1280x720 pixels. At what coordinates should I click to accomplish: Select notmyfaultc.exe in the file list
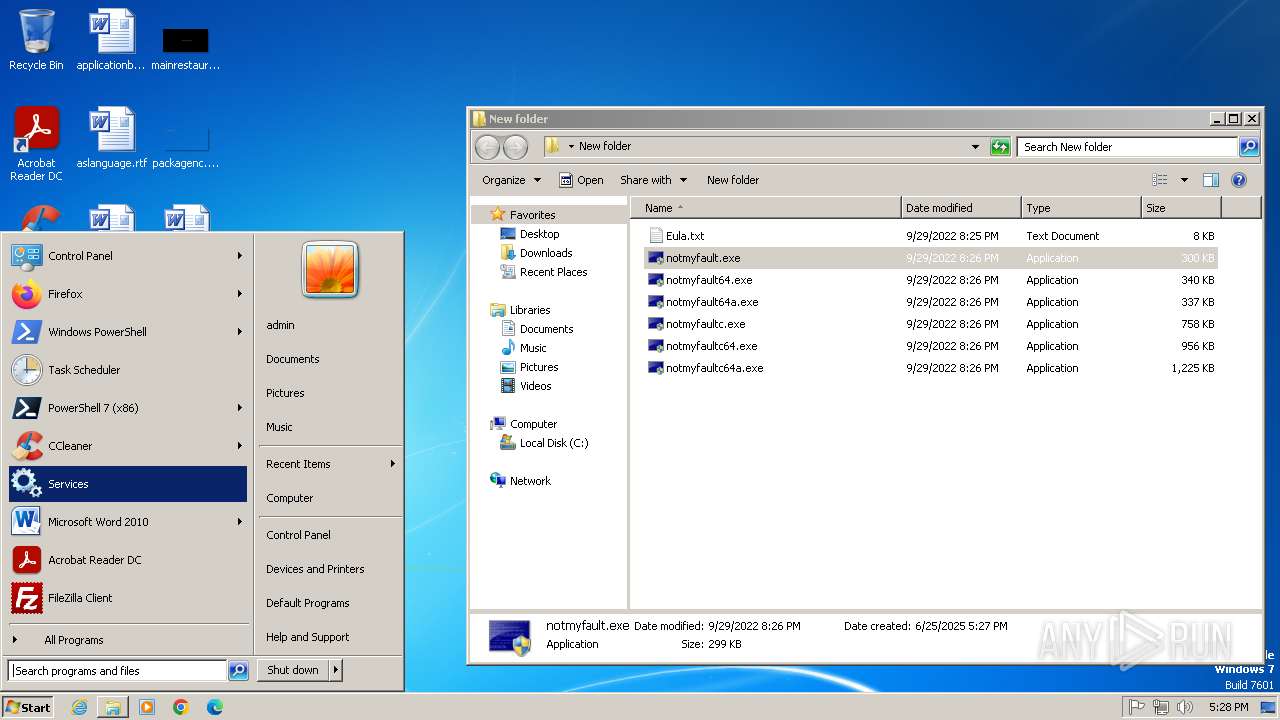click(705, 324)
